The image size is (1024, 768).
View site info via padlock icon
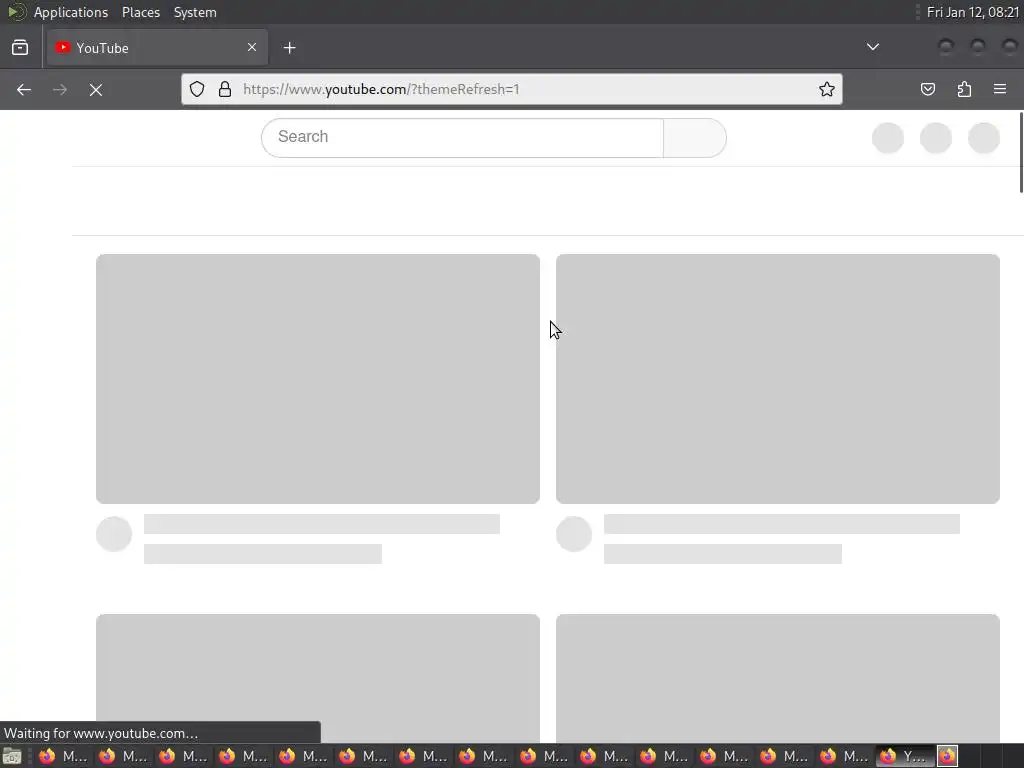[225, 89]
